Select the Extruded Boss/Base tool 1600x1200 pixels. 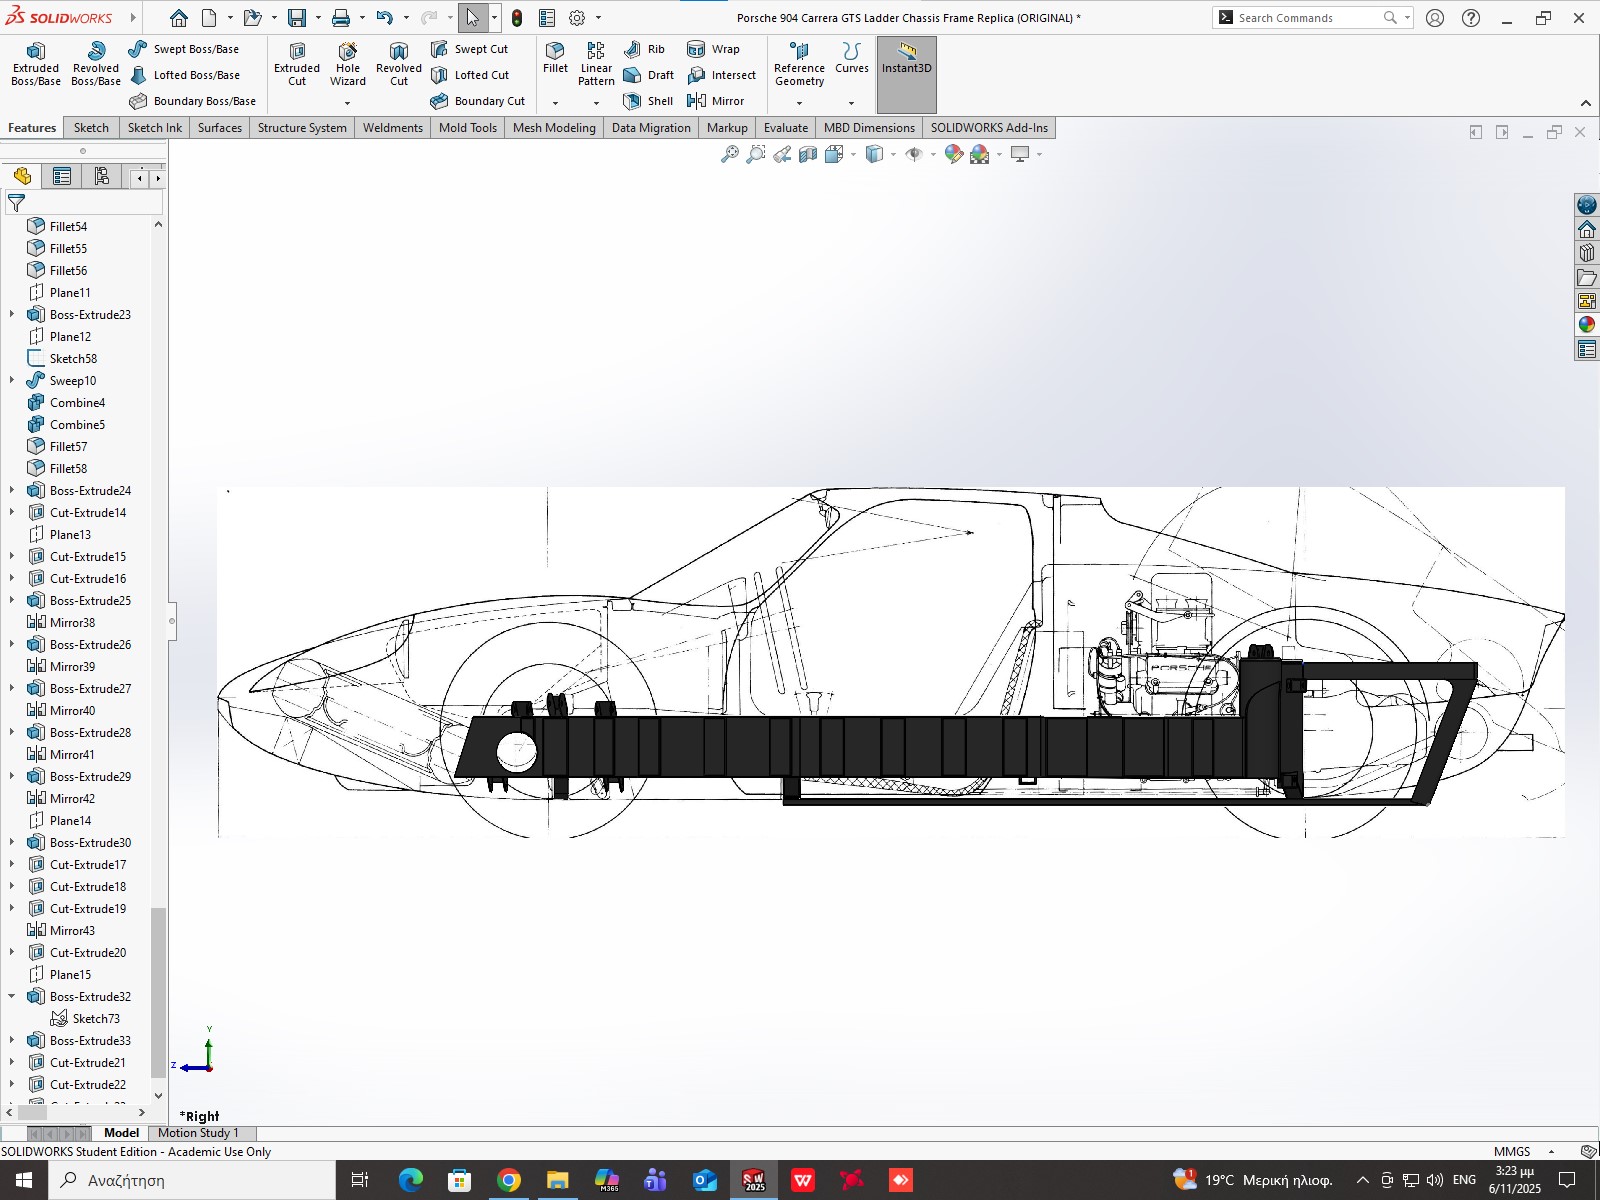click(36, 64)
